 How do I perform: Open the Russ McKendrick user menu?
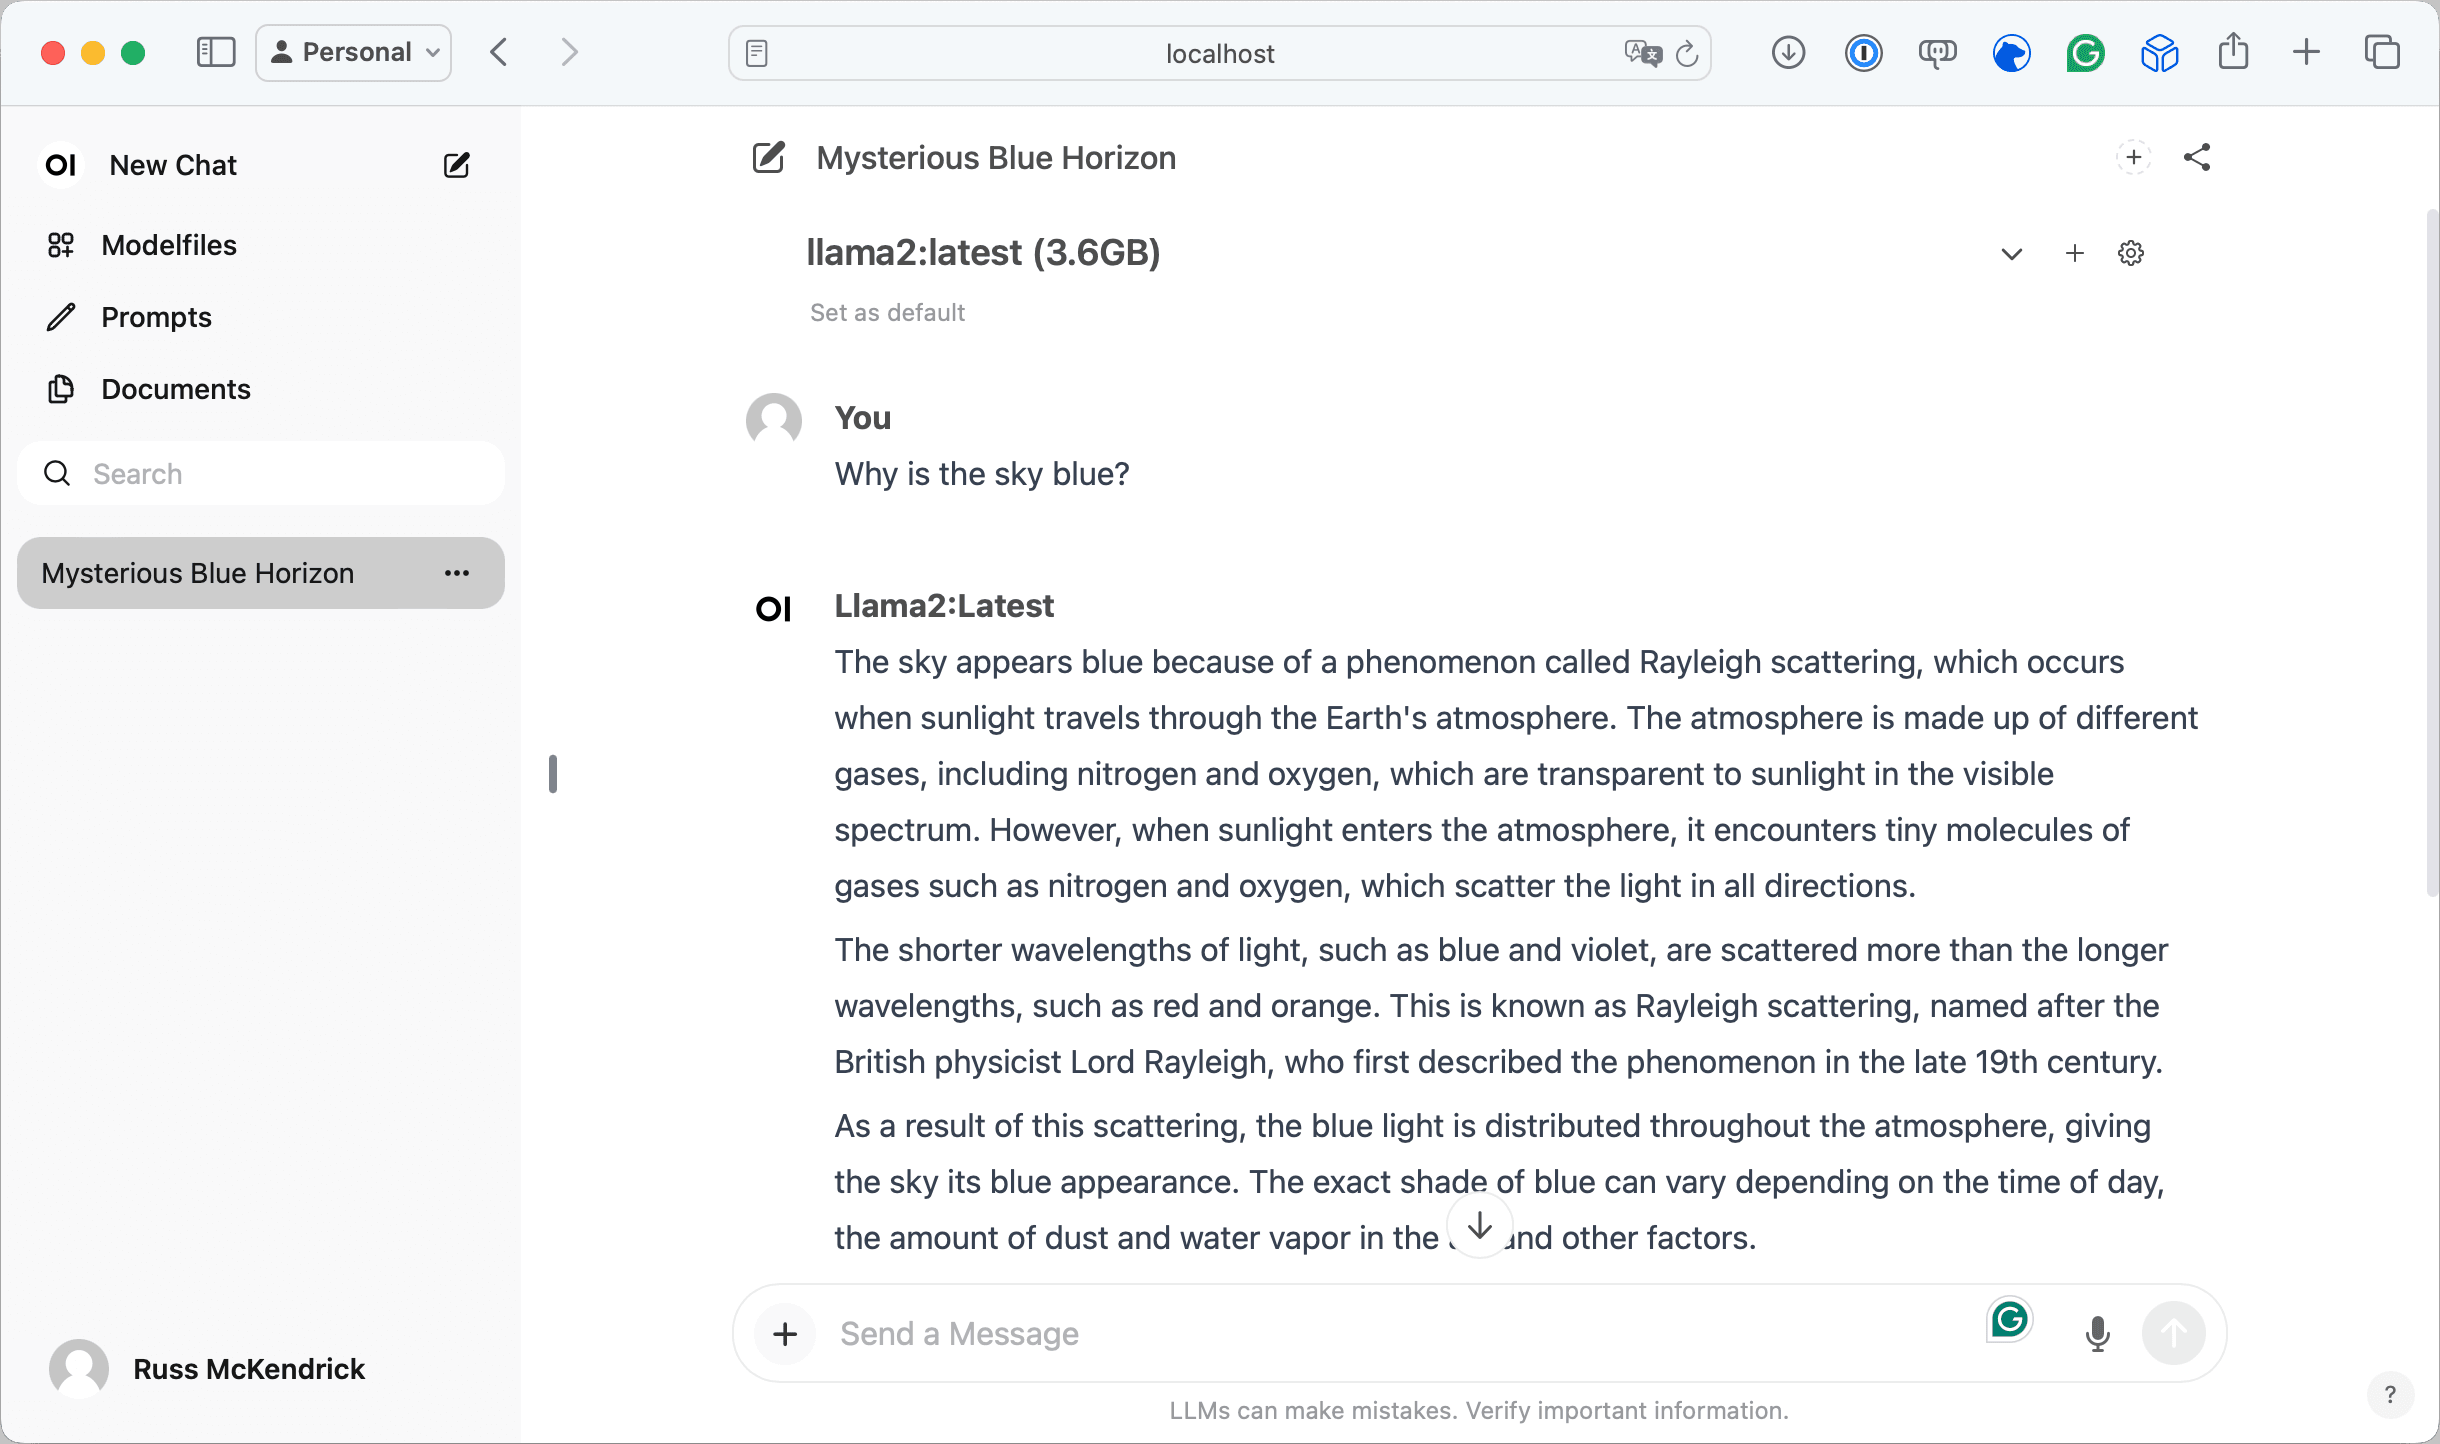point(248,1368)
